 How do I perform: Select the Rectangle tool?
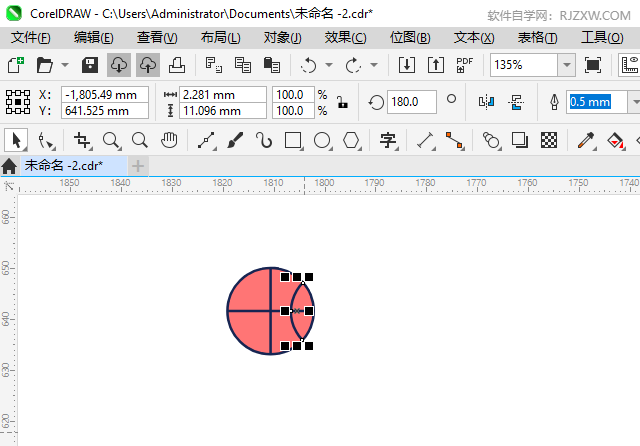(293, 140)
